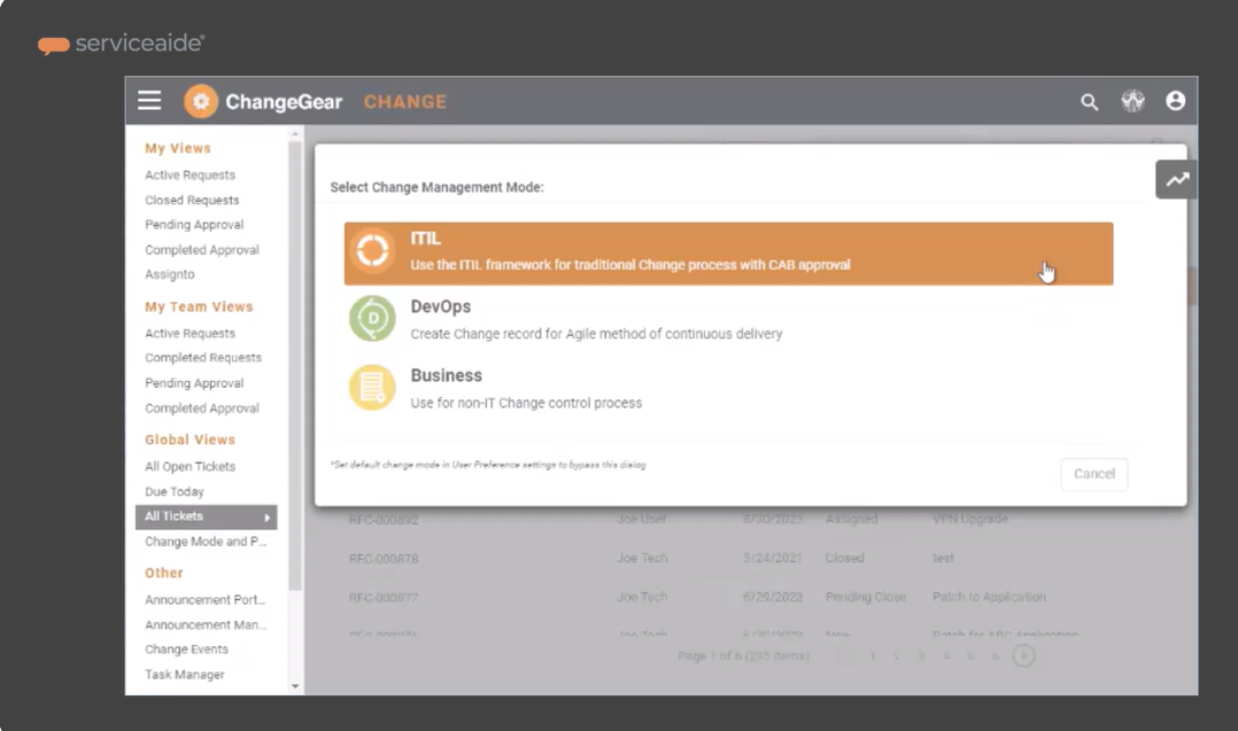Screen dimensions: 1238x731
Task: Open the Announcement Man... item
Action: (206, 625)
